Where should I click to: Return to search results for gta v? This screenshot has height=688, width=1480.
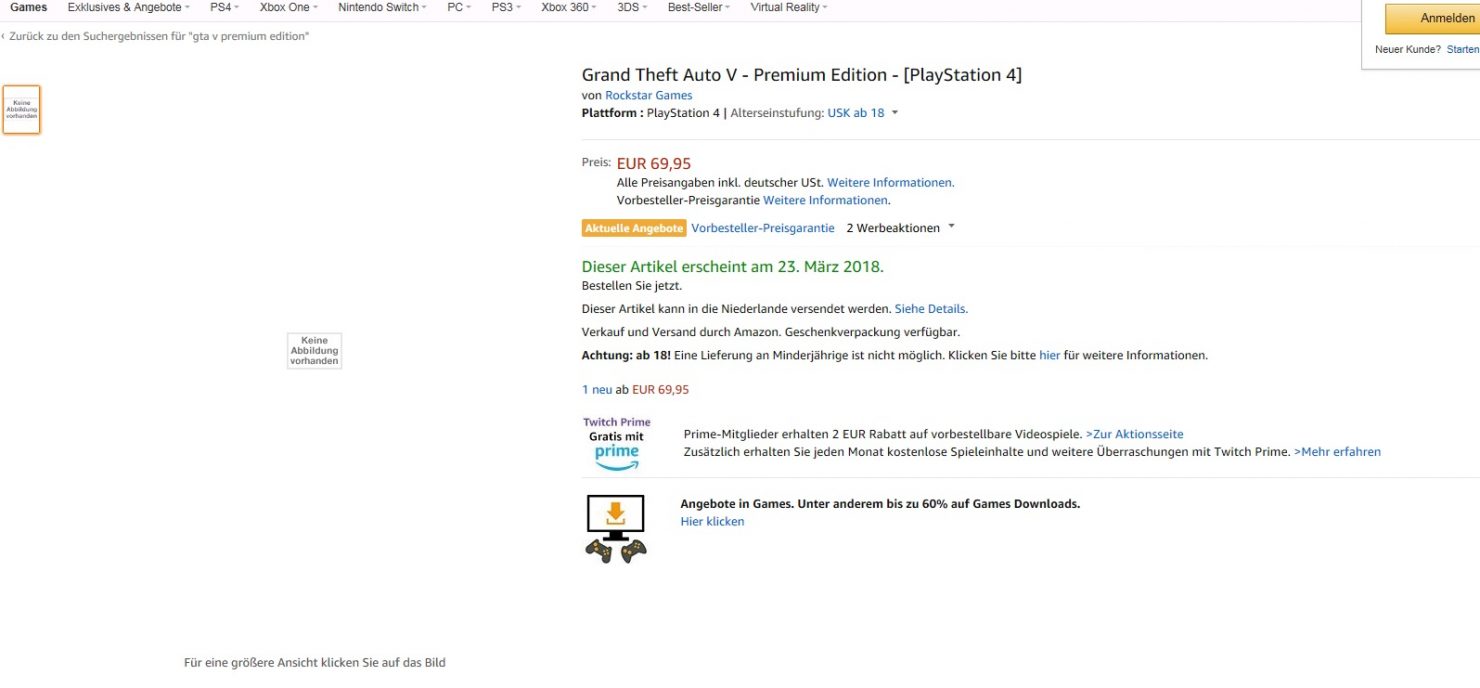(158, 36)
